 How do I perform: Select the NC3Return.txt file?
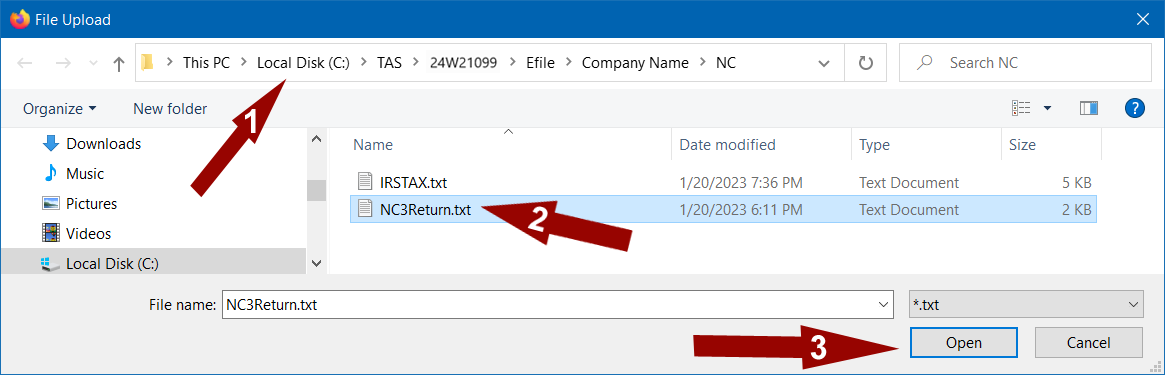[723, 209]
